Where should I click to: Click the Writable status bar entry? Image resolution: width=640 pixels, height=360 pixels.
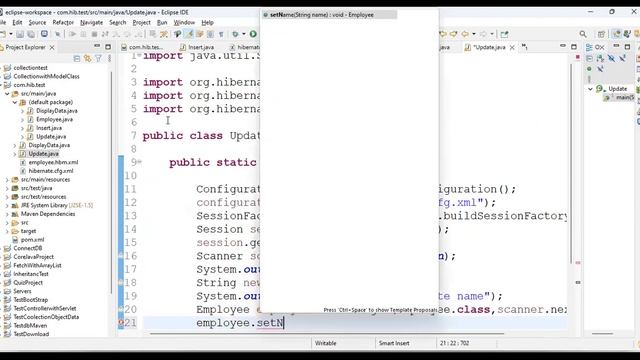[x=326, y=343]
